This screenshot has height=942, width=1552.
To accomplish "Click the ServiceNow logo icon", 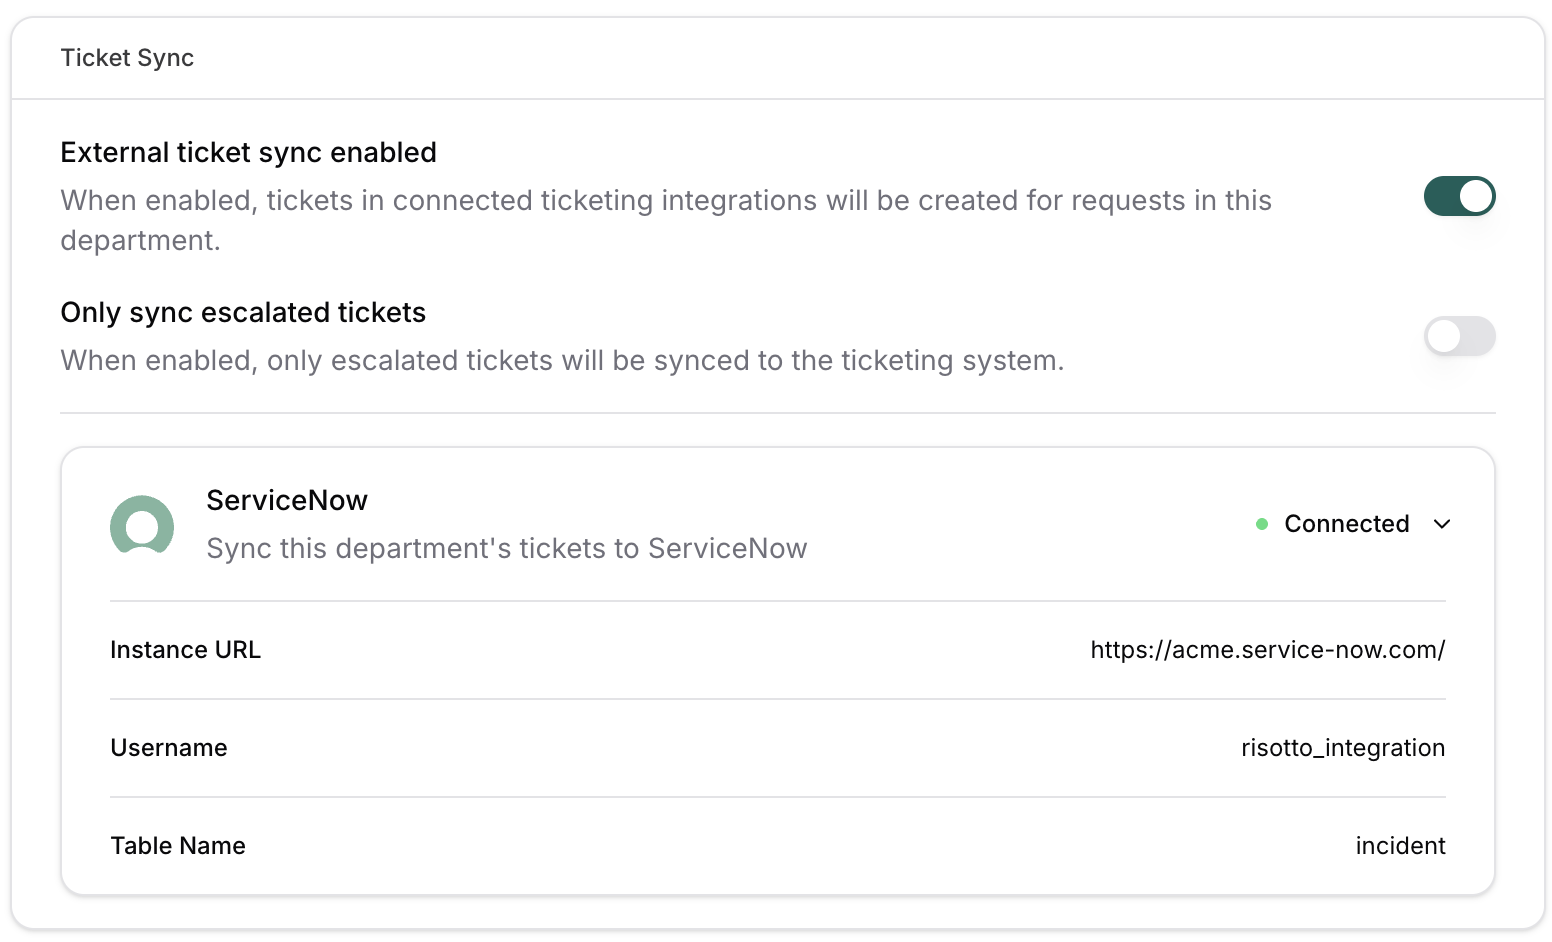I will 142,526.
